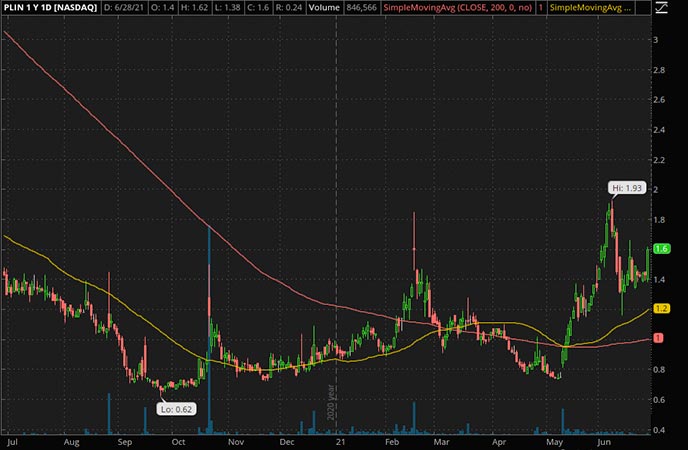Click the Jun label on time axis
The height and width of the screenshot is (450, 688).
point(604,442)
